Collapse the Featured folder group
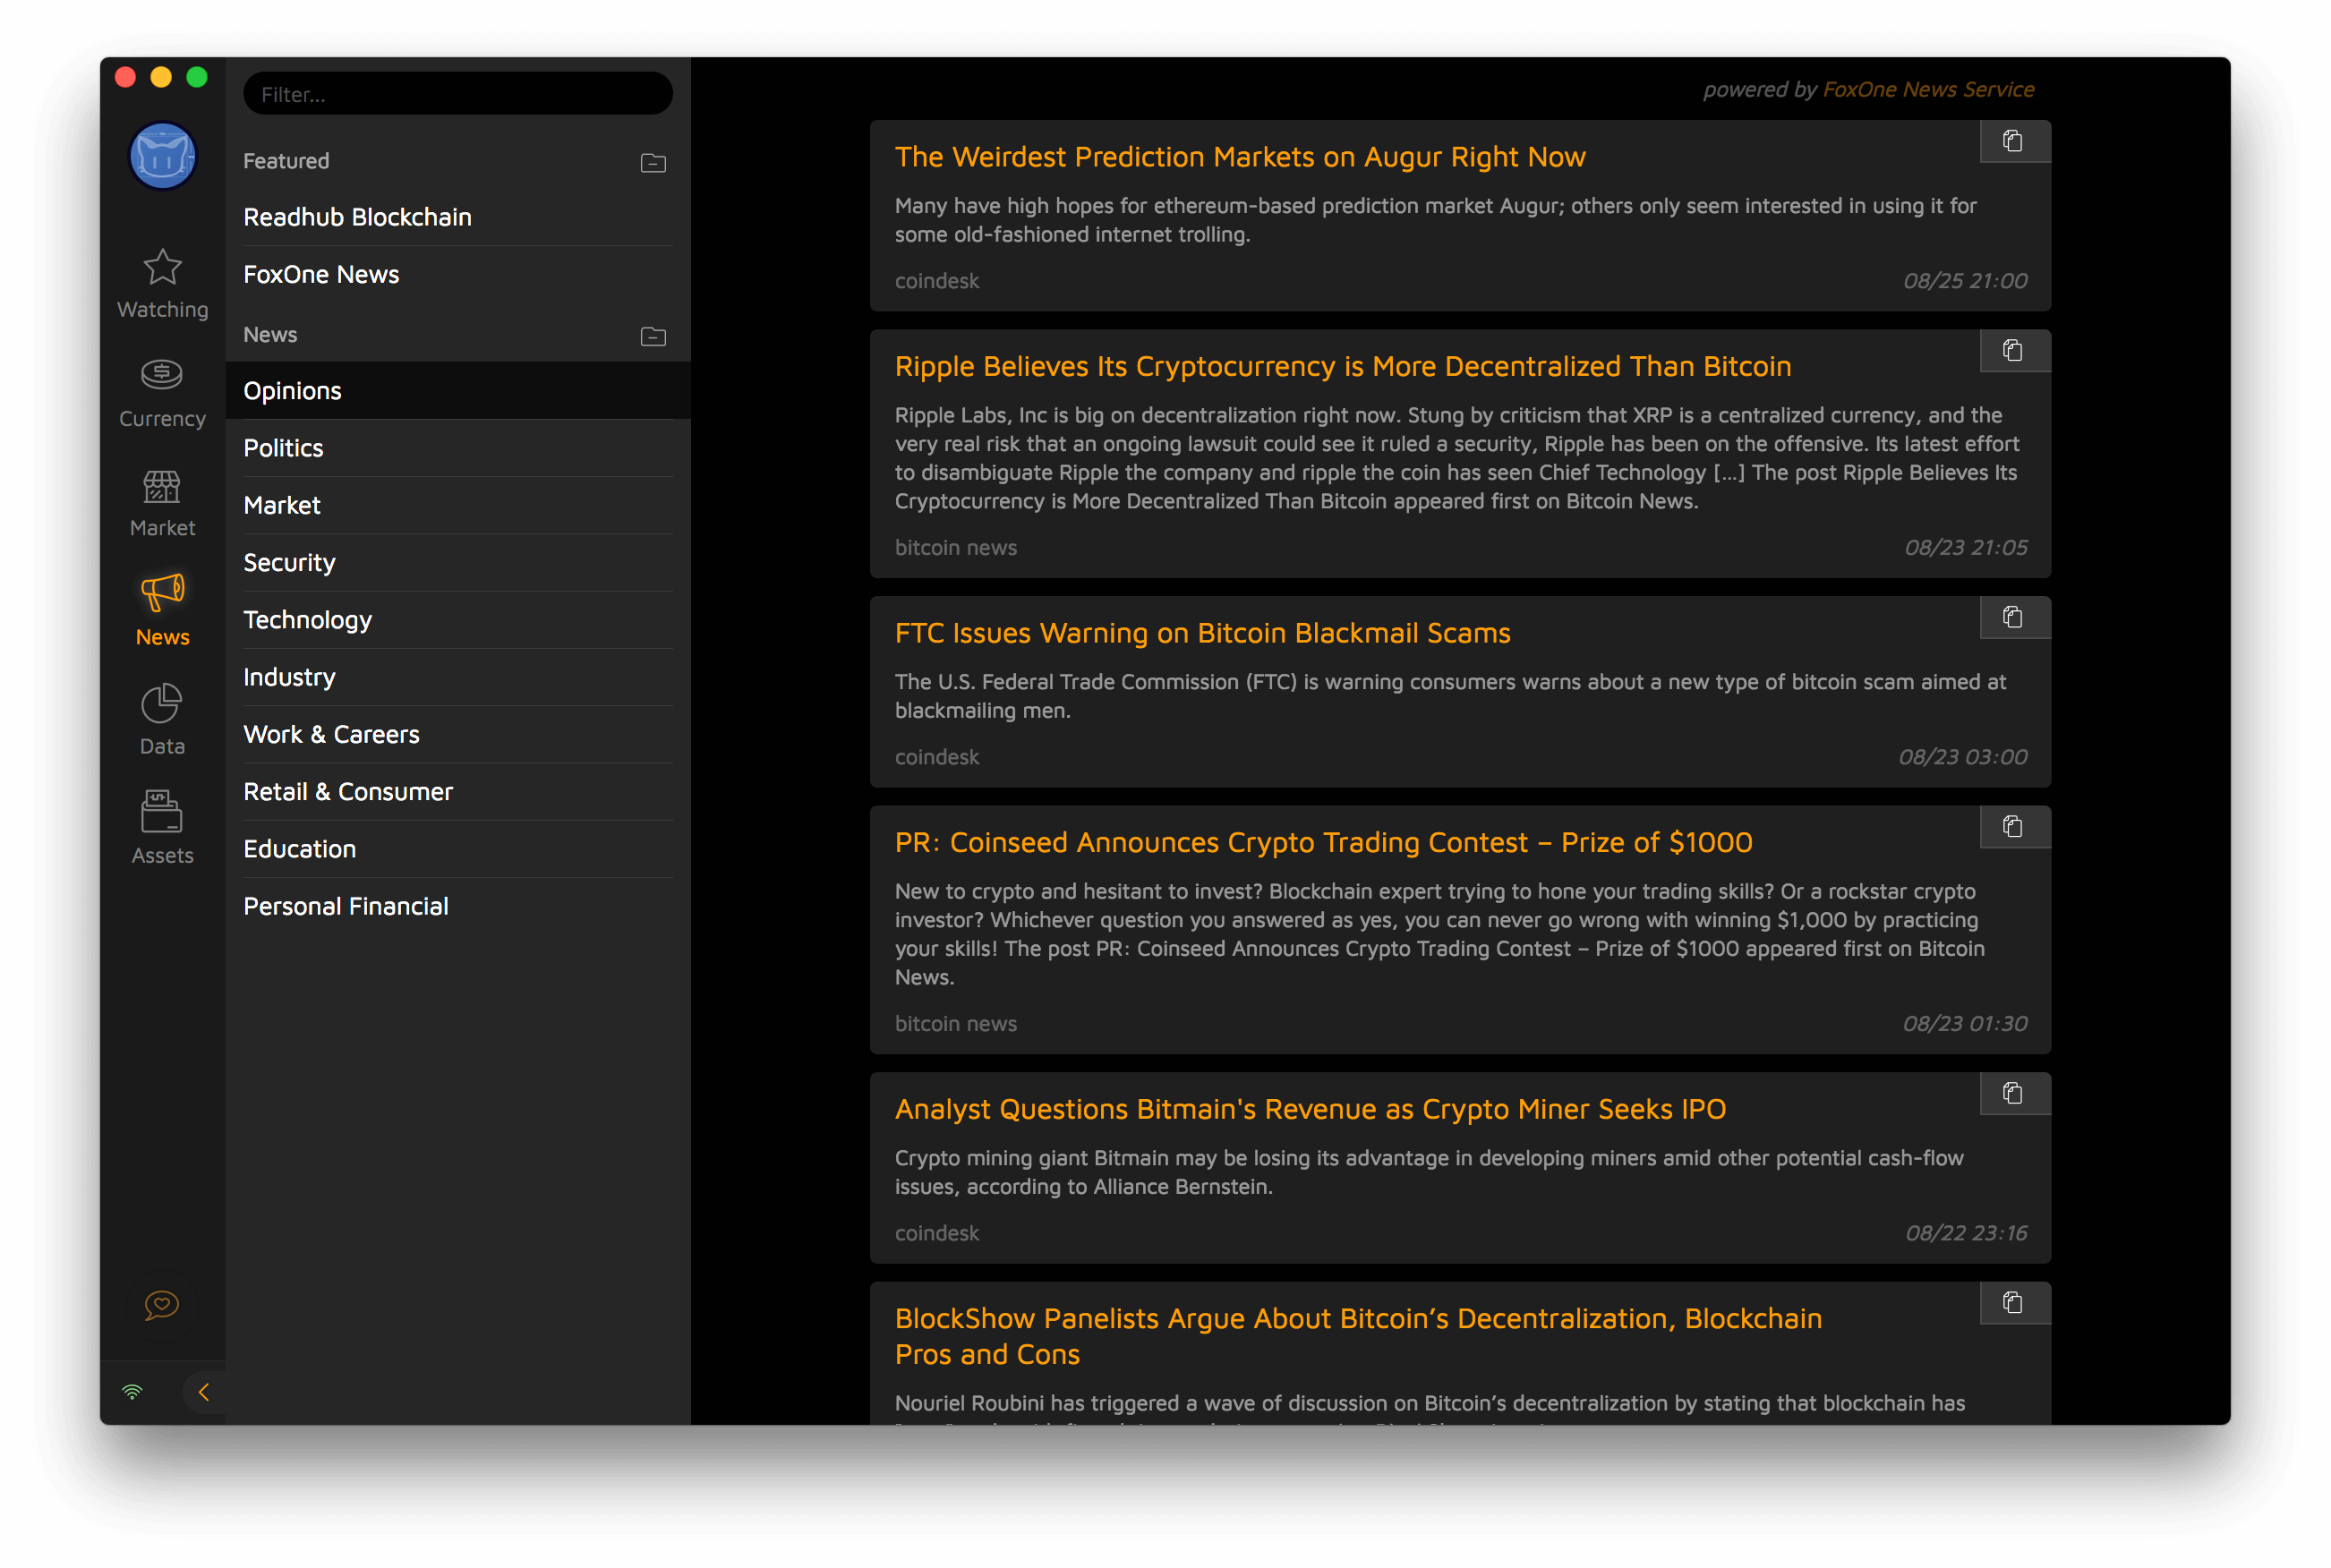Screen dimensions: 2331x1568 (653, 162)
